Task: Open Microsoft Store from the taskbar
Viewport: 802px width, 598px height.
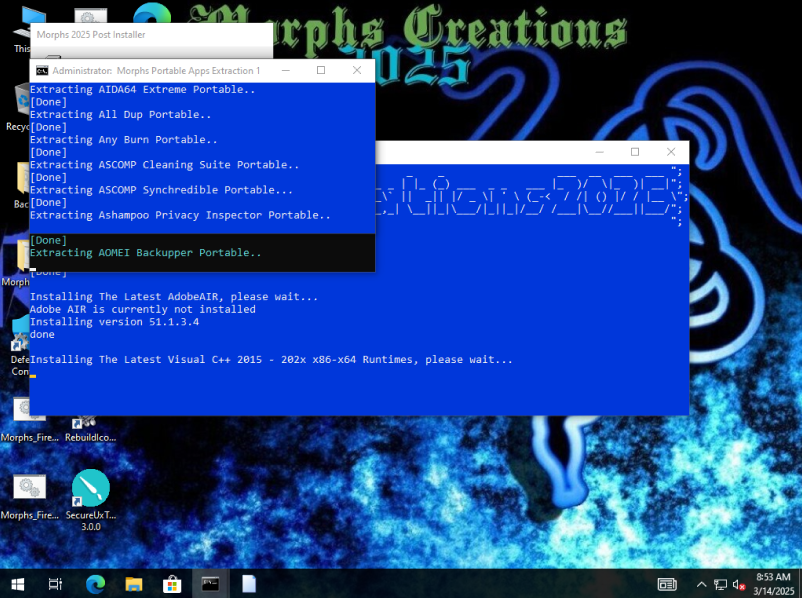Action: coord(172,584)
